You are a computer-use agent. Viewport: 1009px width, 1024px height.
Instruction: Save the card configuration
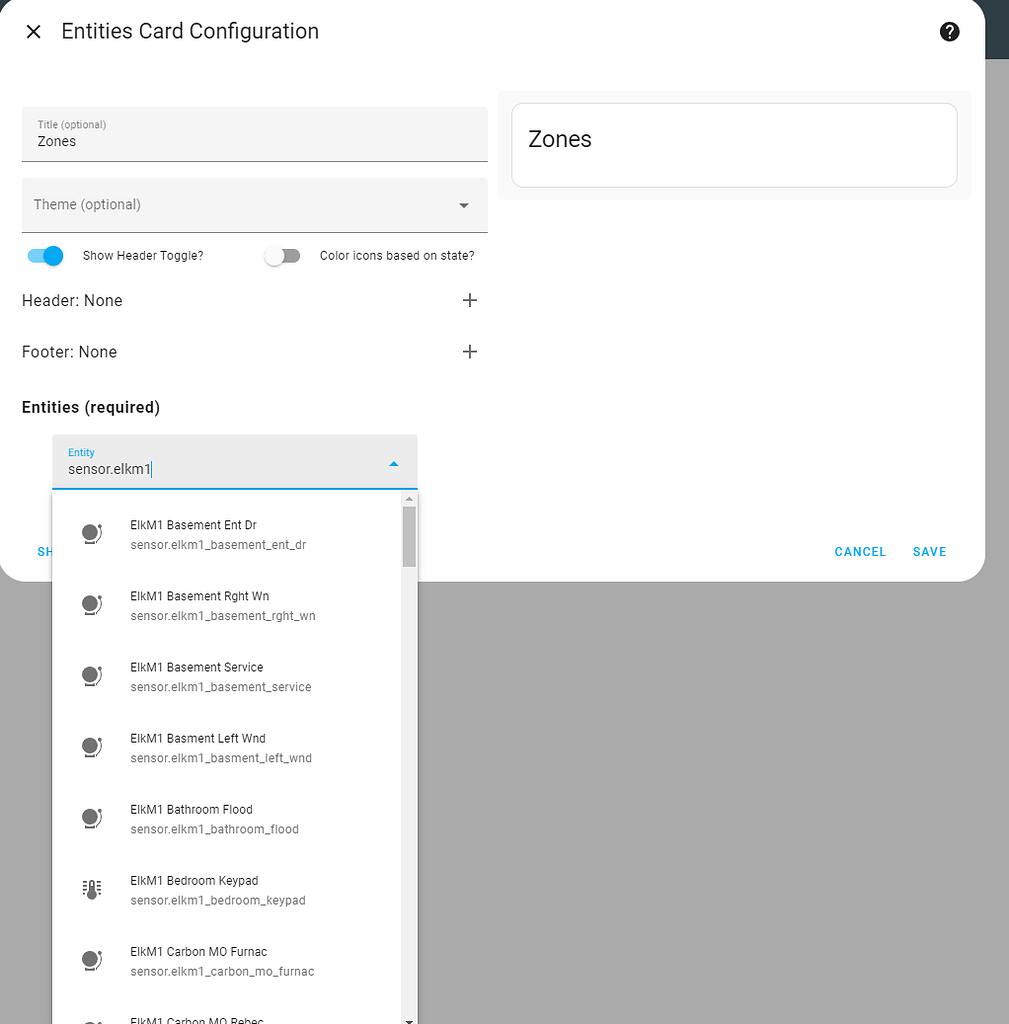(x=929, y=552)
